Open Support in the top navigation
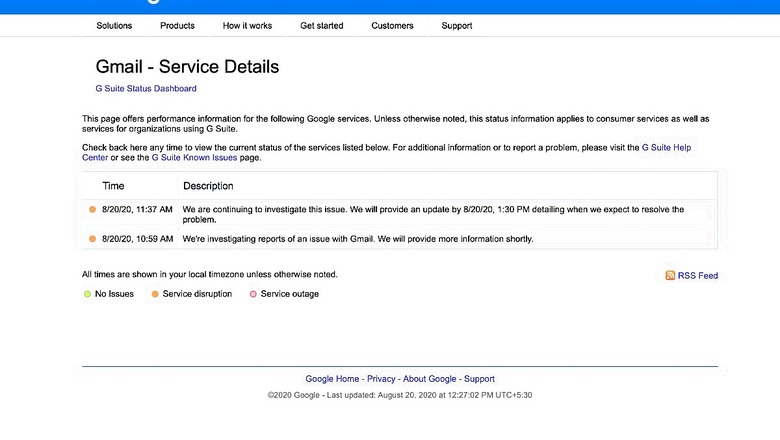 (x=457, y=26)
